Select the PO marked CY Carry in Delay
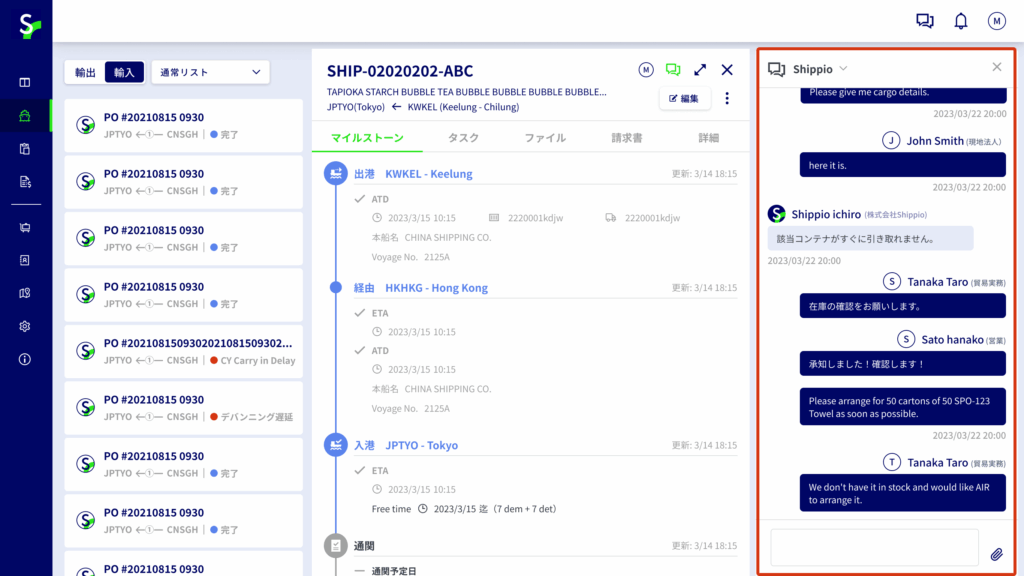This screenshot has height=576, width=1024. (x=183, y=352)
